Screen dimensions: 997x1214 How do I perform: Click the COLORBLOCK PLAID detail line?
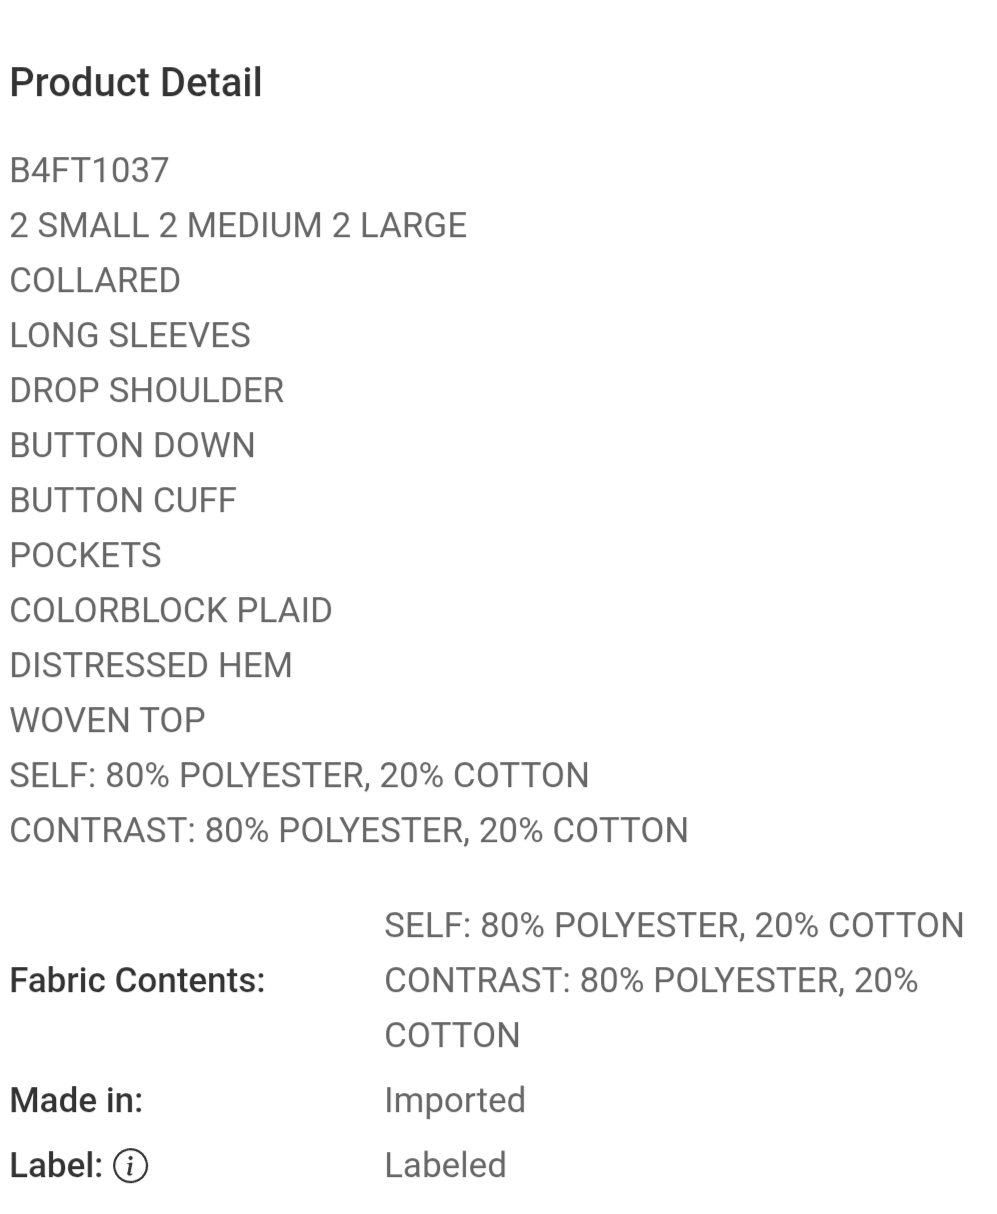(x=171, y=610)
